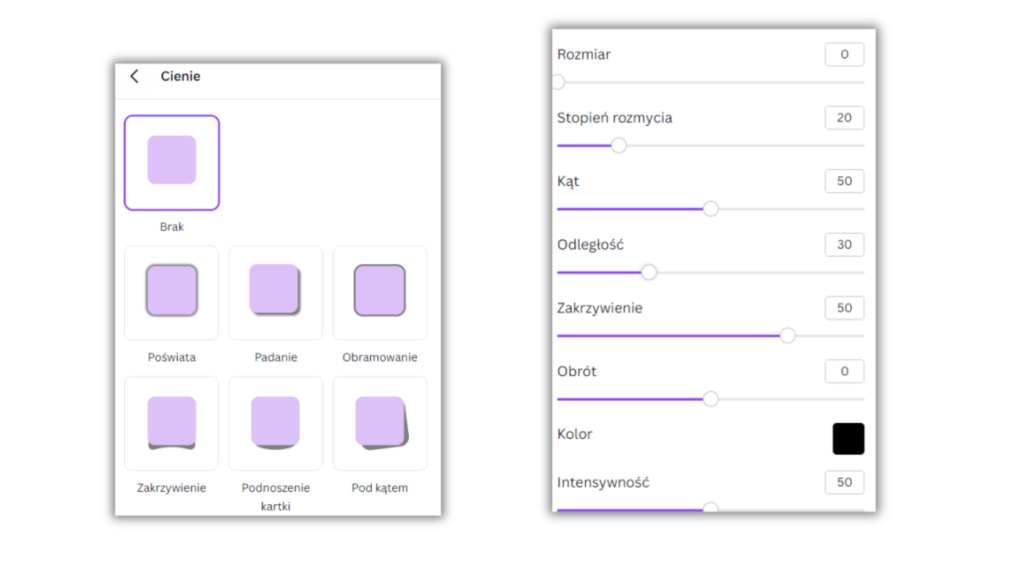Select the Obramowanie shadow option
Screen dimensions: 1024x576
point(380,292)
